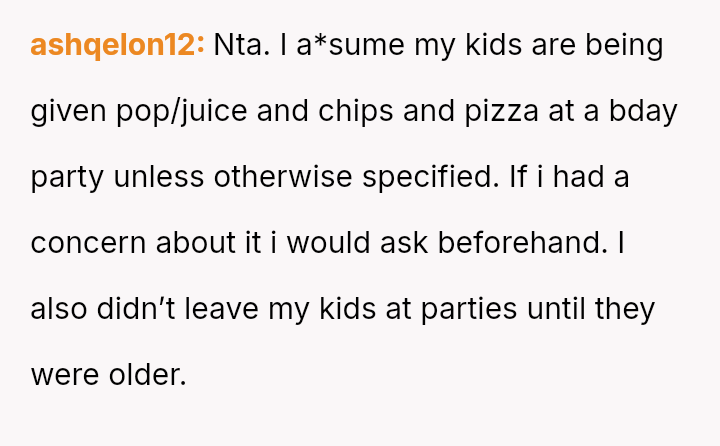Click the word "beforehand." in the comment
The height and width of the screenshot is (446, 720).
point(523,243)
